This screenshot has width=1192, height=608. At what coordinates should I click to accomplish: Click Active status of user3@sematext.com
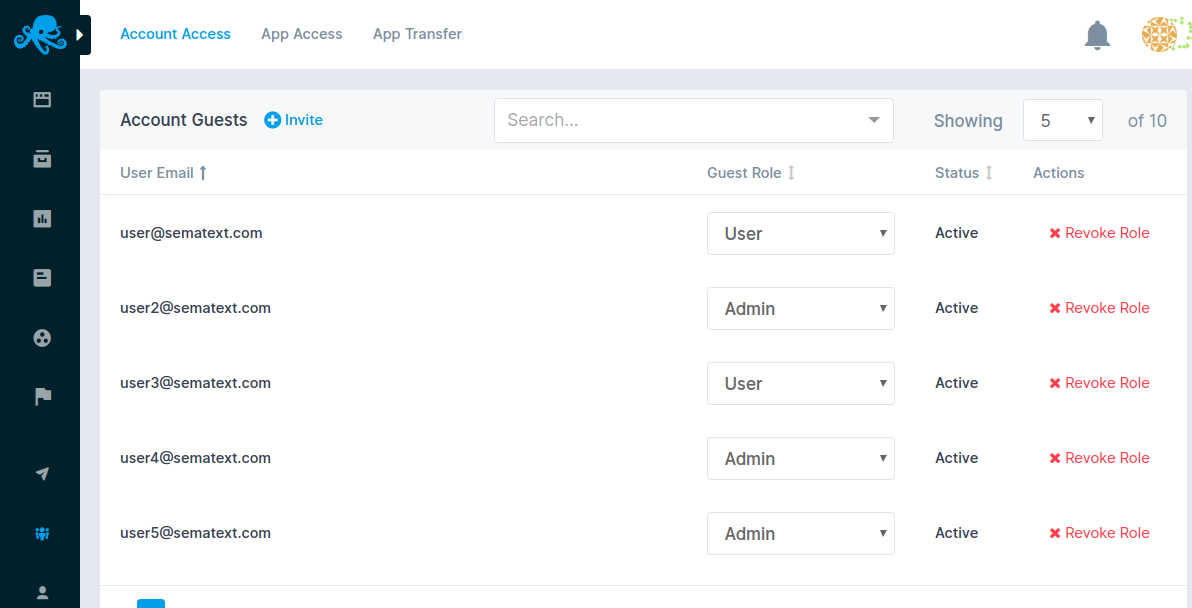coord(956,383)
